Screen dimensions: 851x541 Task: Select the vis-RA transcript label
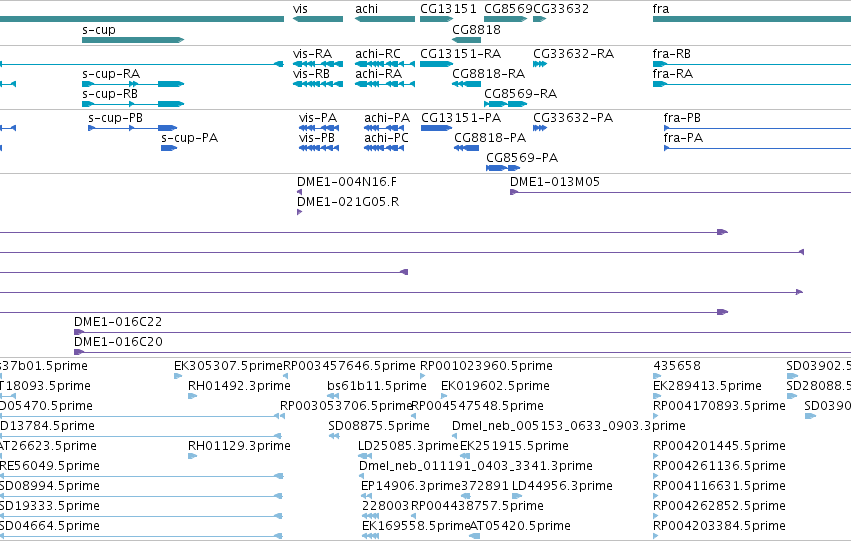312,54
